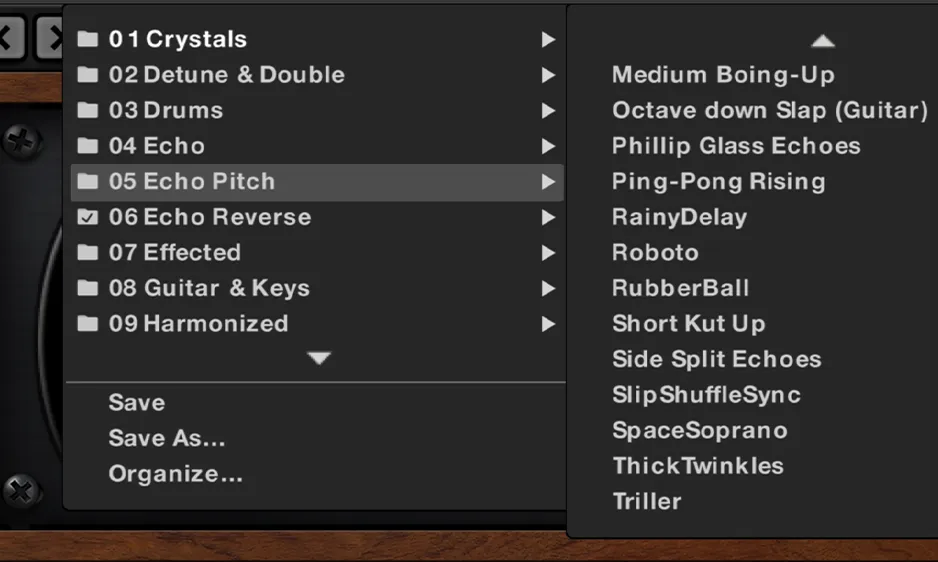Screen dimensions: 938x562
Task: Click the folder icon beside 01 Crystals
Action: (88, 40)
